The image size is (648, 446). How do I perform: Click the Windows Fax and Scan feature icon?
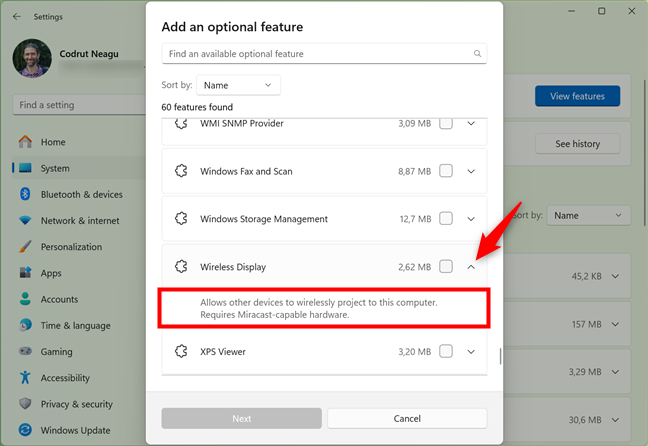coord(181,171)
